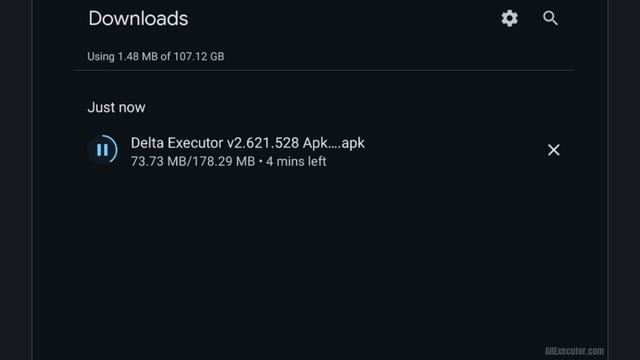
Task: Click the circular progress ring around pause
Action: 103,150
